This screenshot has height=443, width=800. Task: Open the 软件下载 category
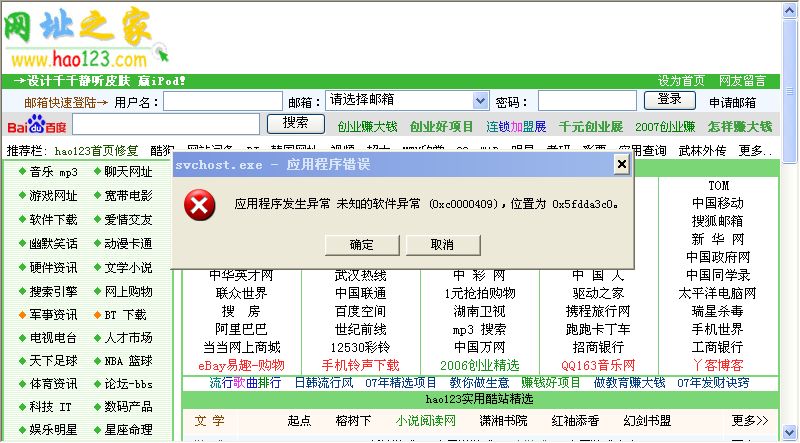(x=54, y=219)
